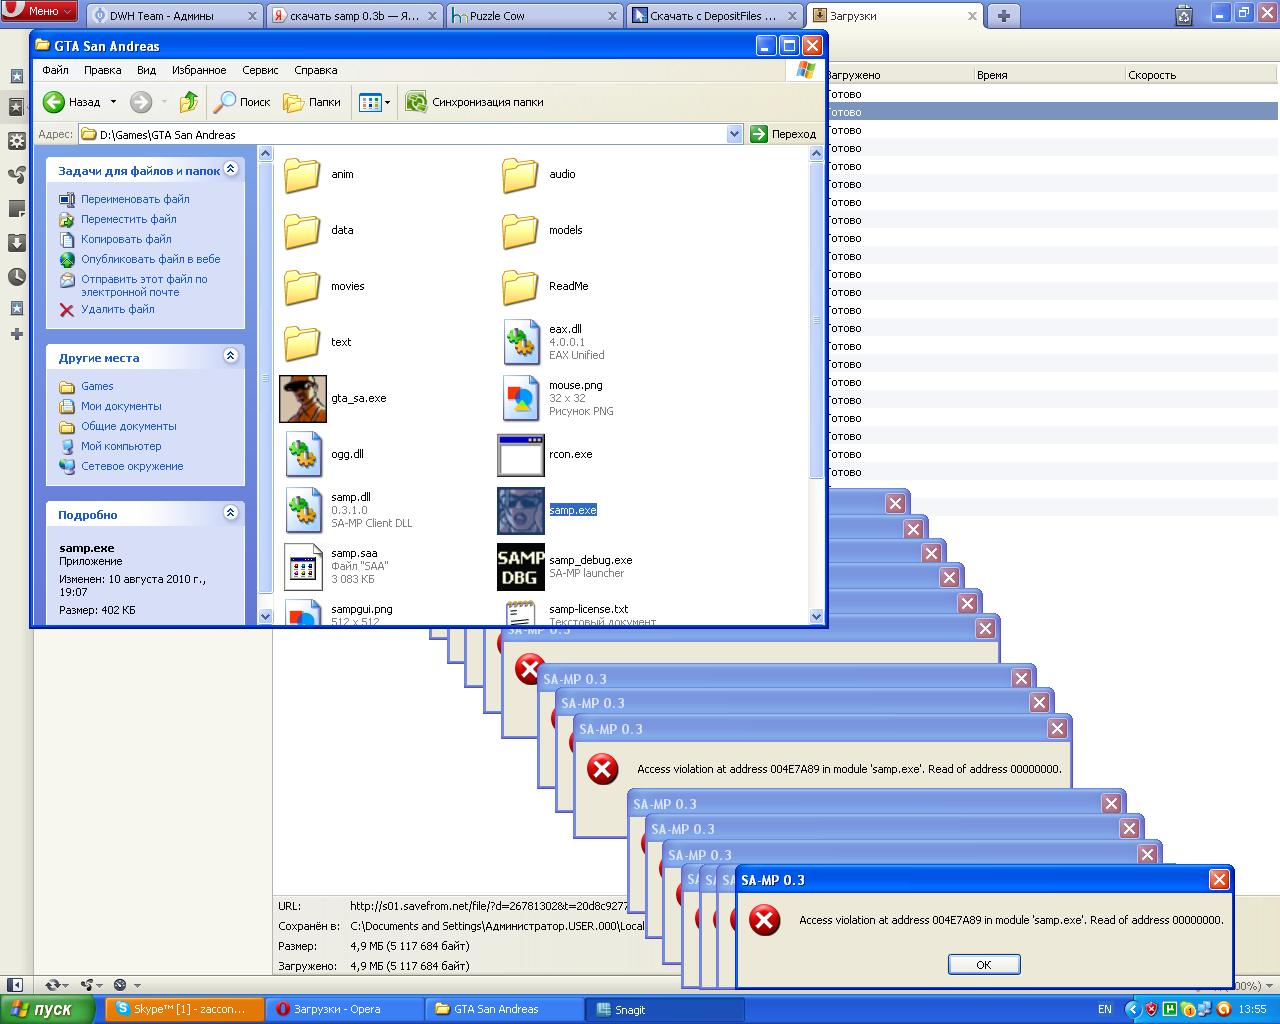Click OK in the front SA-MP error dialog
The image size is (1280, 1024).
click(x=984, y=964)
